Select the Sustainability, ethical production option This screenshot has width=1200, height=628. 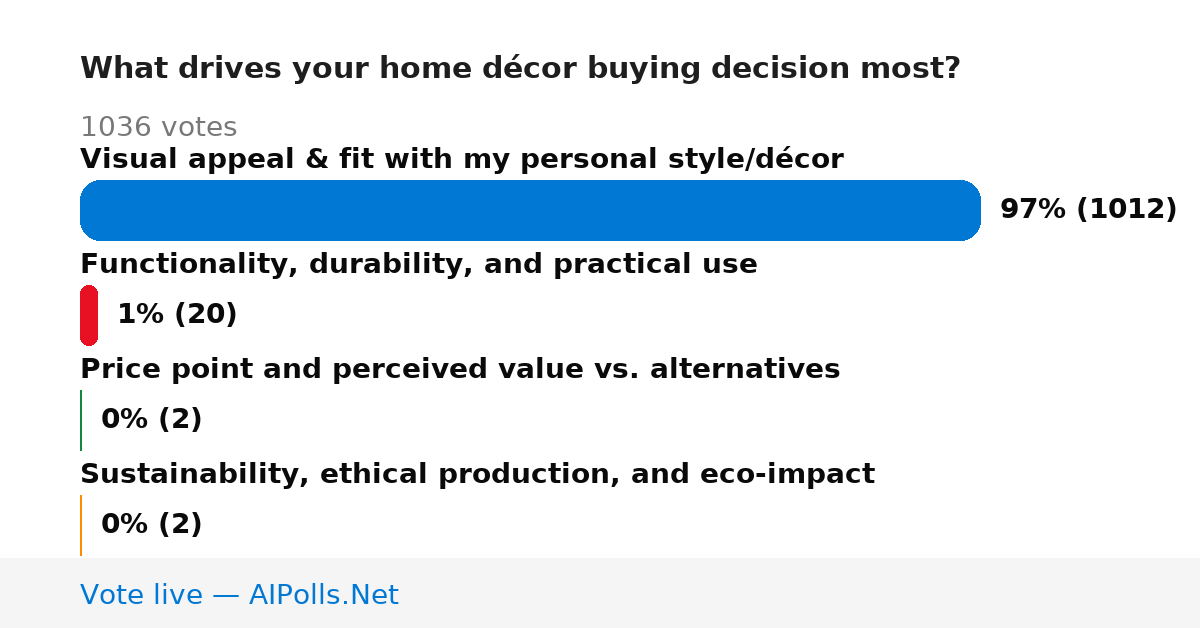(477, 474)
